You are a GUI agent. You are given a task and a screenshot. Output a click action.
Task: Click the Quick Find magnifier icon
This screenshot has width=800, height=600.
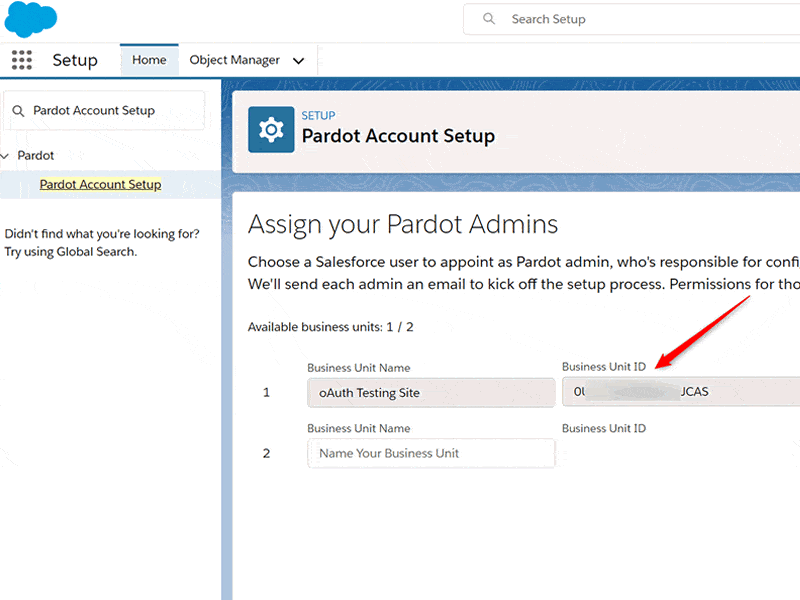click(18, 111)
